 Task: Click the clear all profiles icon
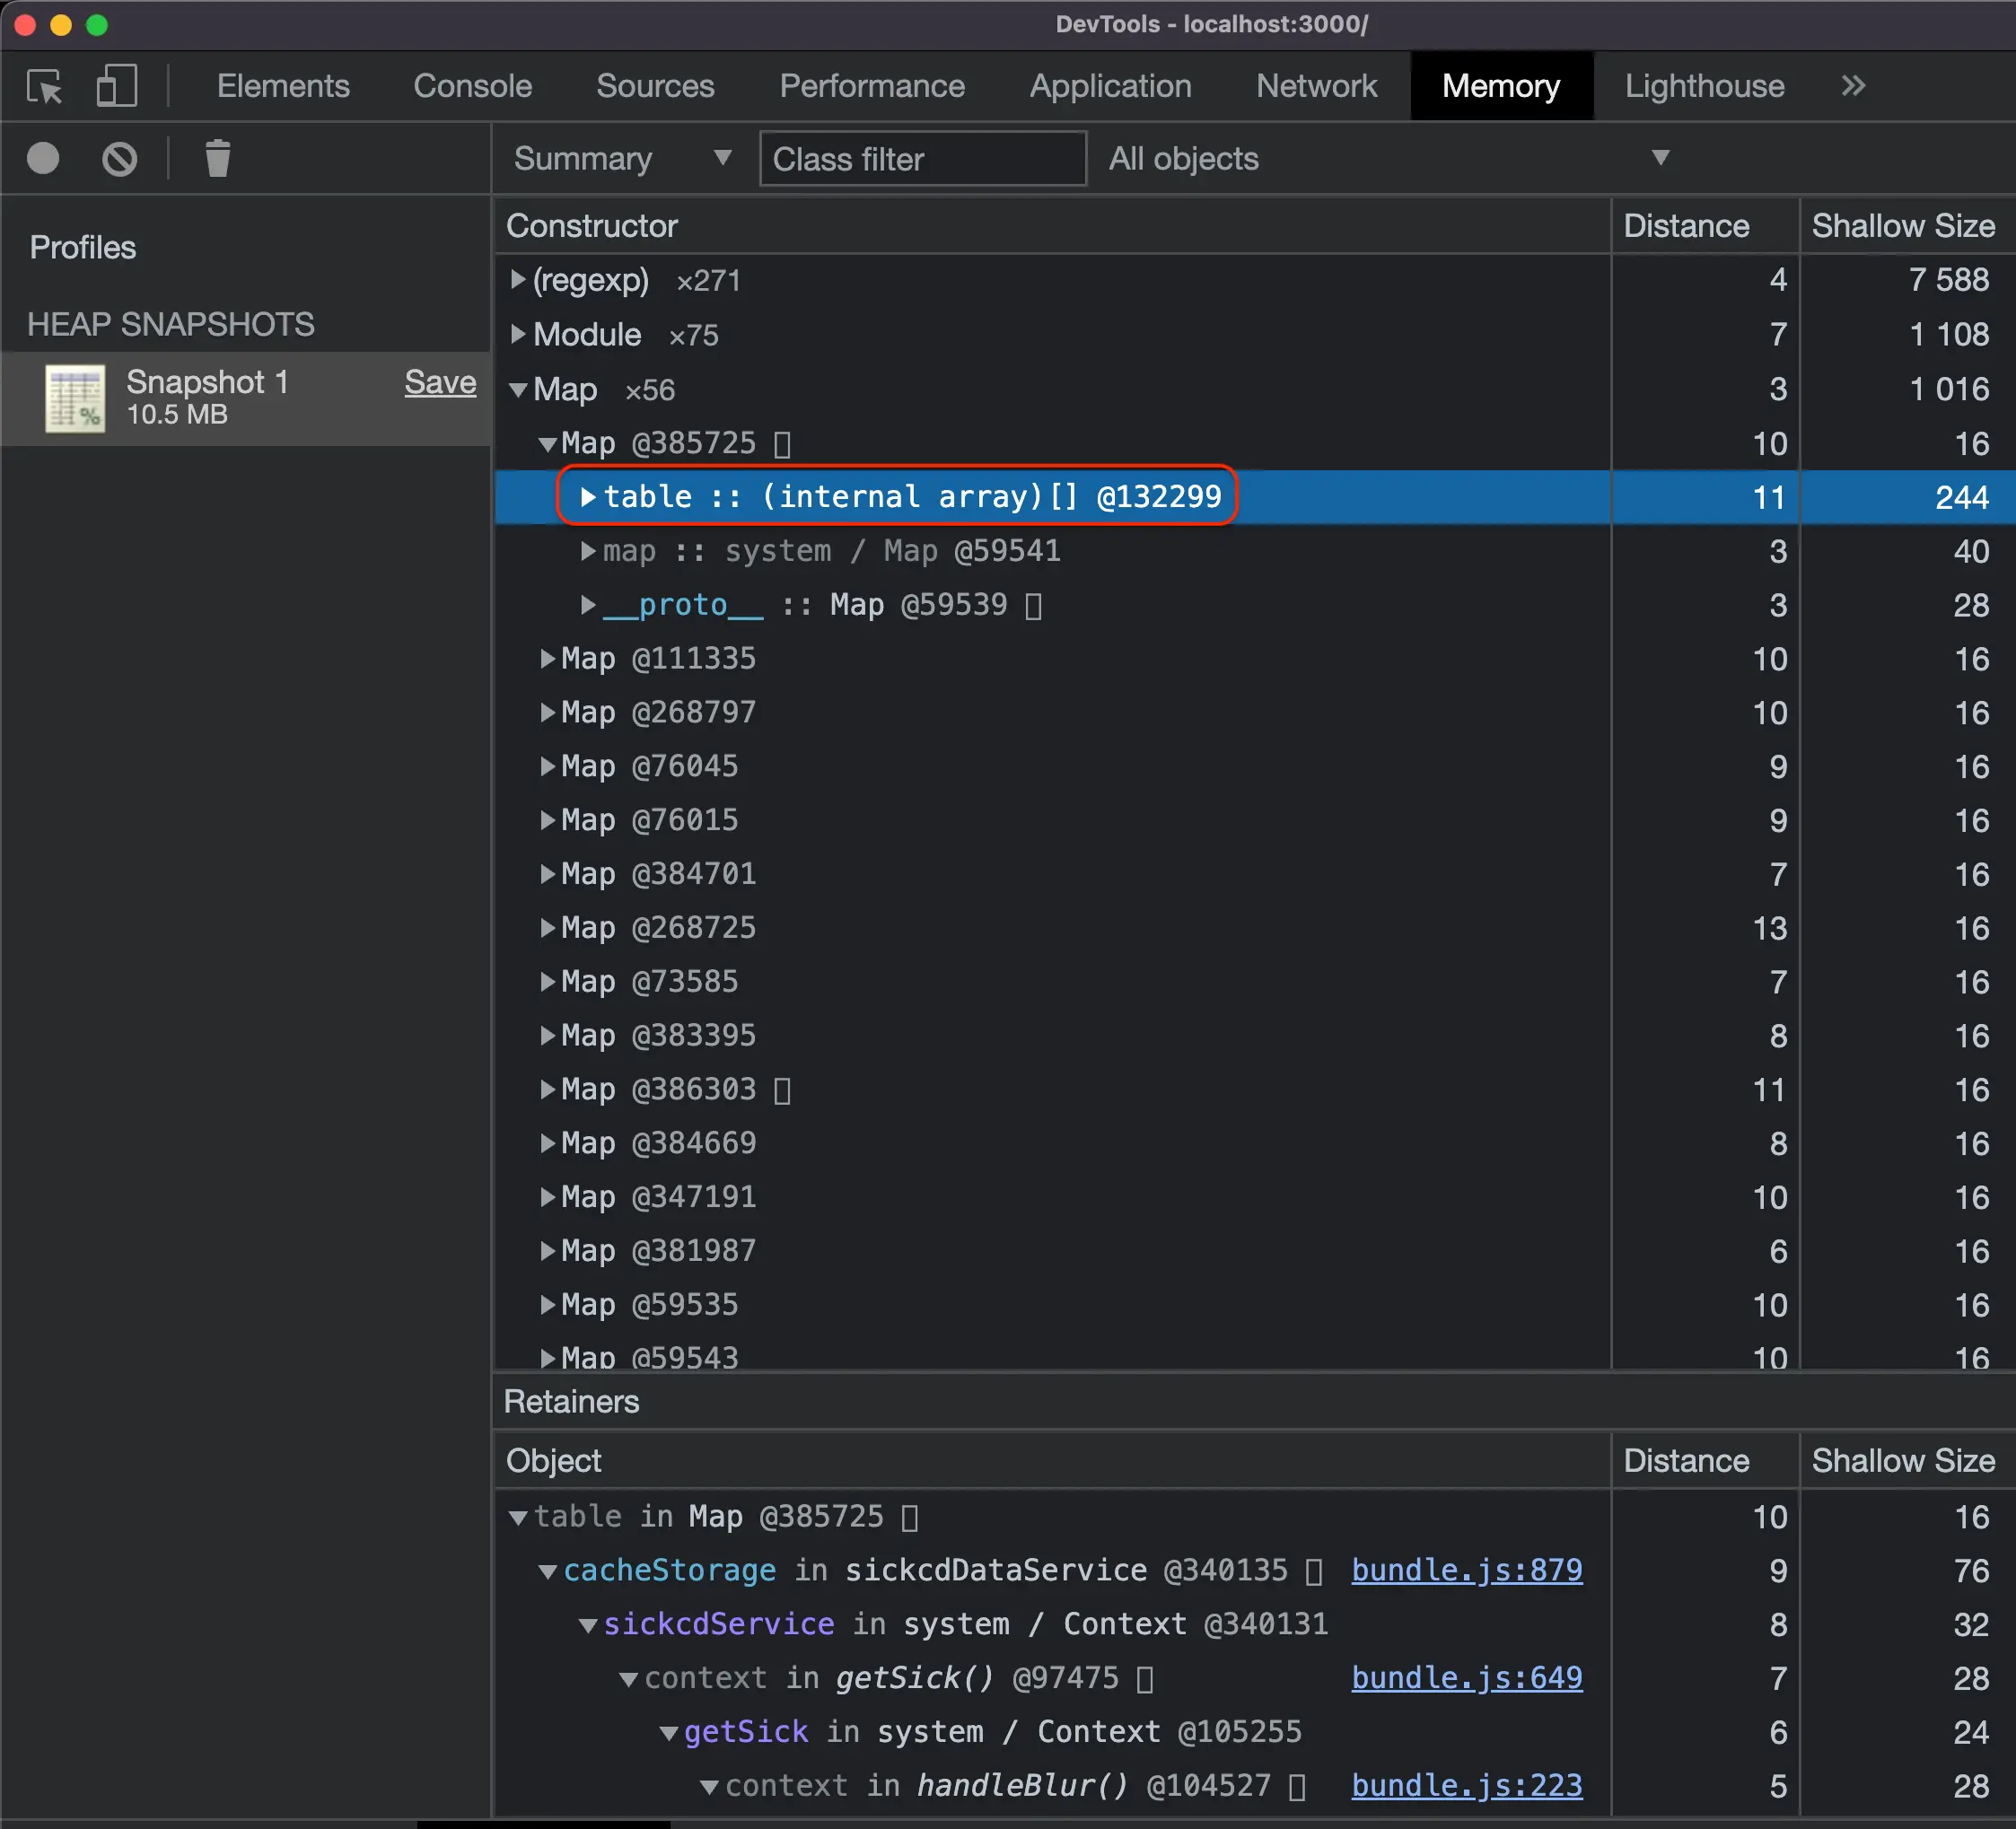tap(119, 158)
